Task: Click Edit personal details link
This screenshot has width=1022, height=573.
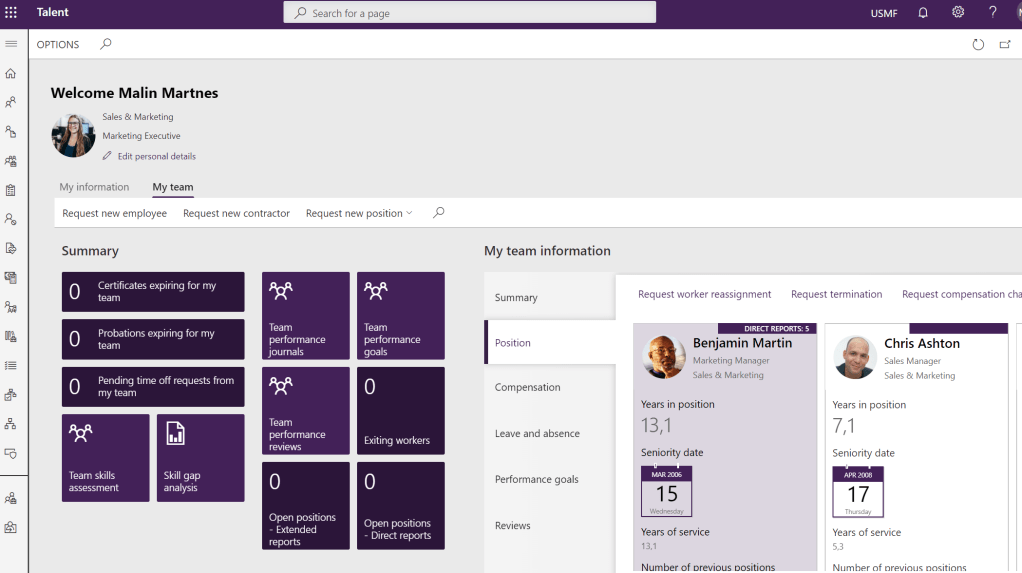Action: click(x=156, y=156)
